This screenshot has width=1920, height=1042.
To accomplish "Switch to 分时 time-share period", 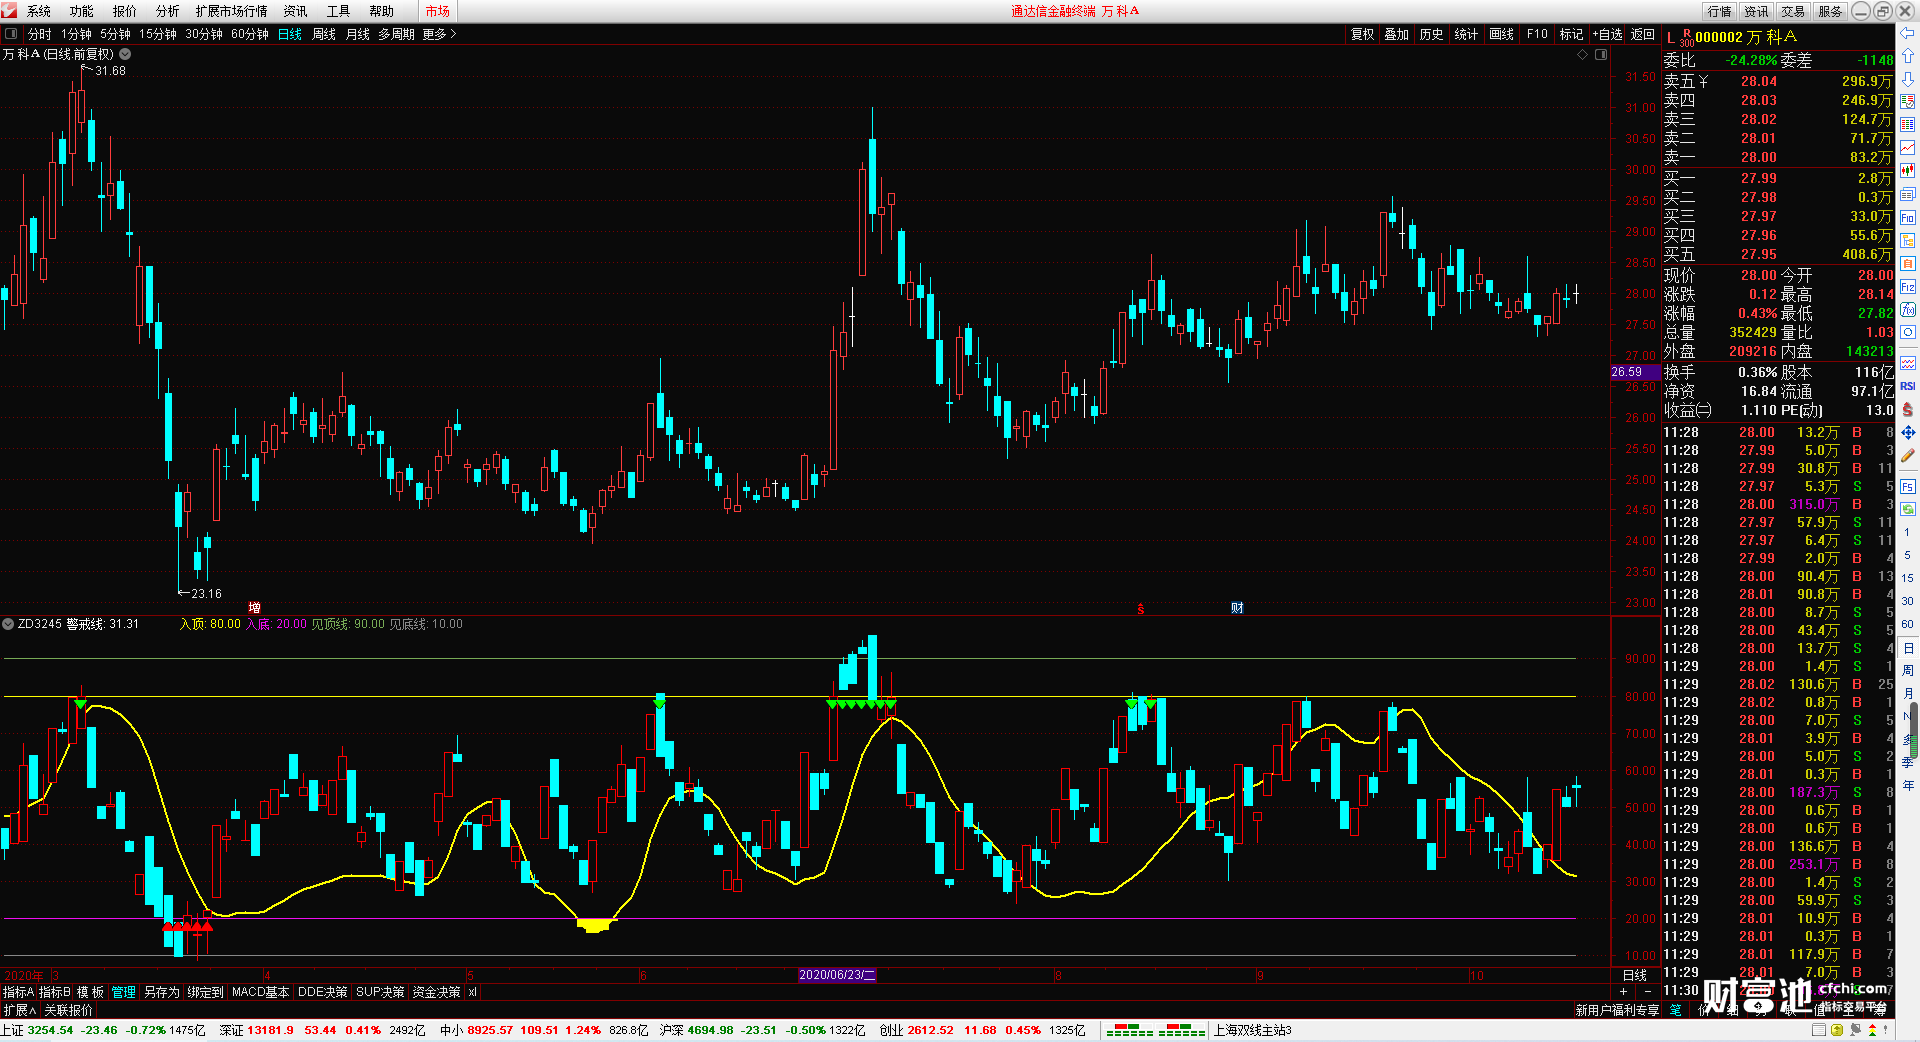I will 40,34.
